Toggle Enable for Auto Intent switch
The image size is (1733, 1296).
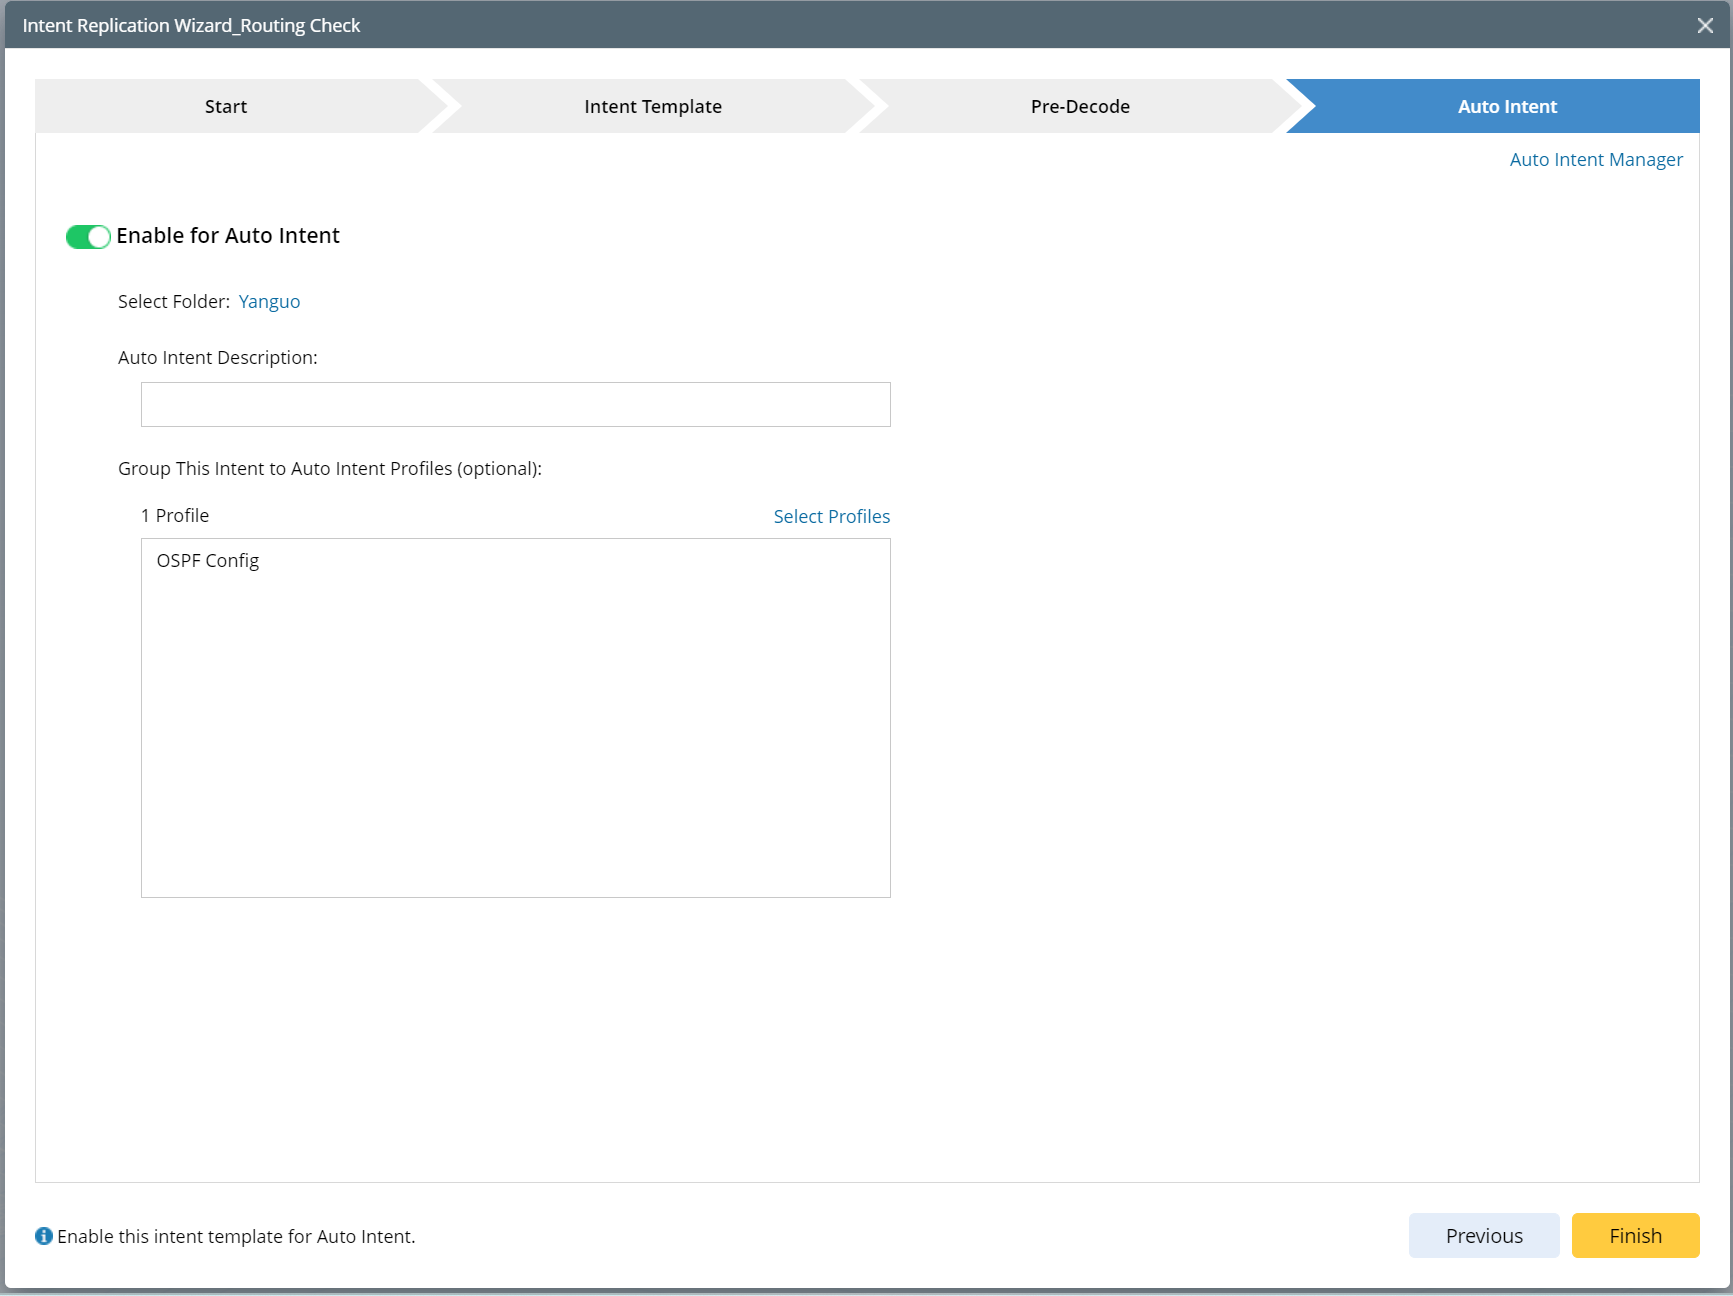click(88, 237)
